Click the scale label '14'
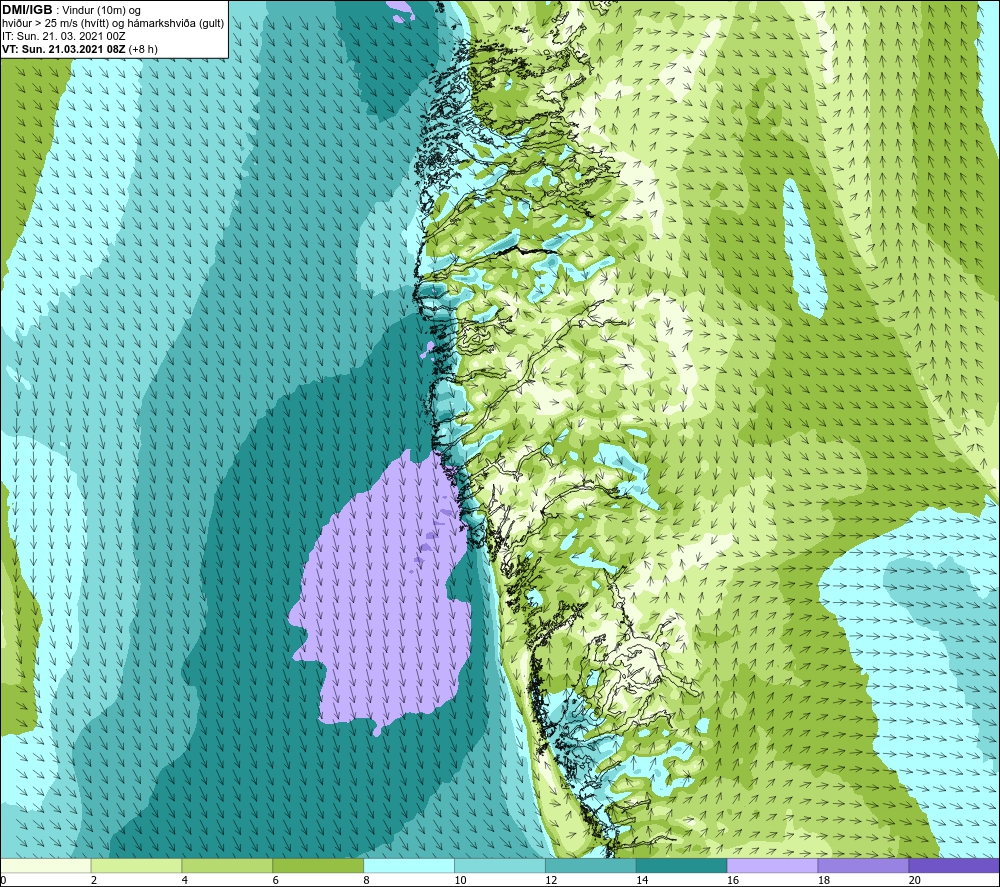This screenshot has height=887, width=1000. pyautogui.click(x=642, y=880)
